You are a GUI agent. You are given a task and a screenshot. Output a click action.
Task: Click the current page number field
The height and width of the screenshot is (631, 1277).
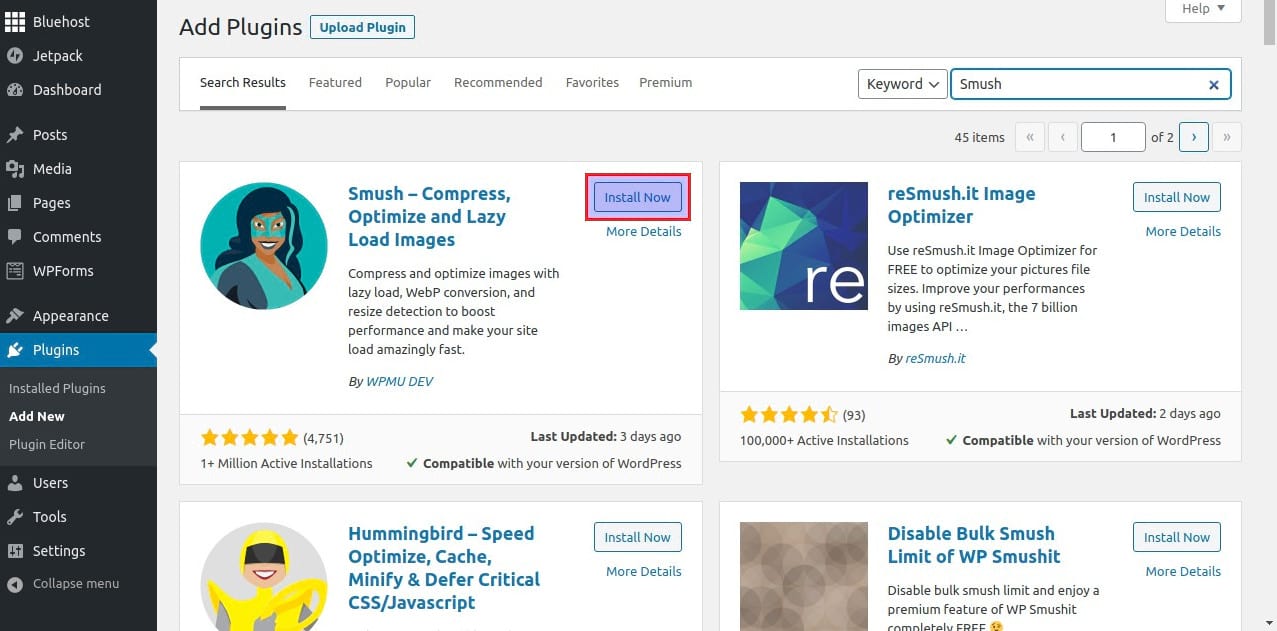(x=1113, y=137)
